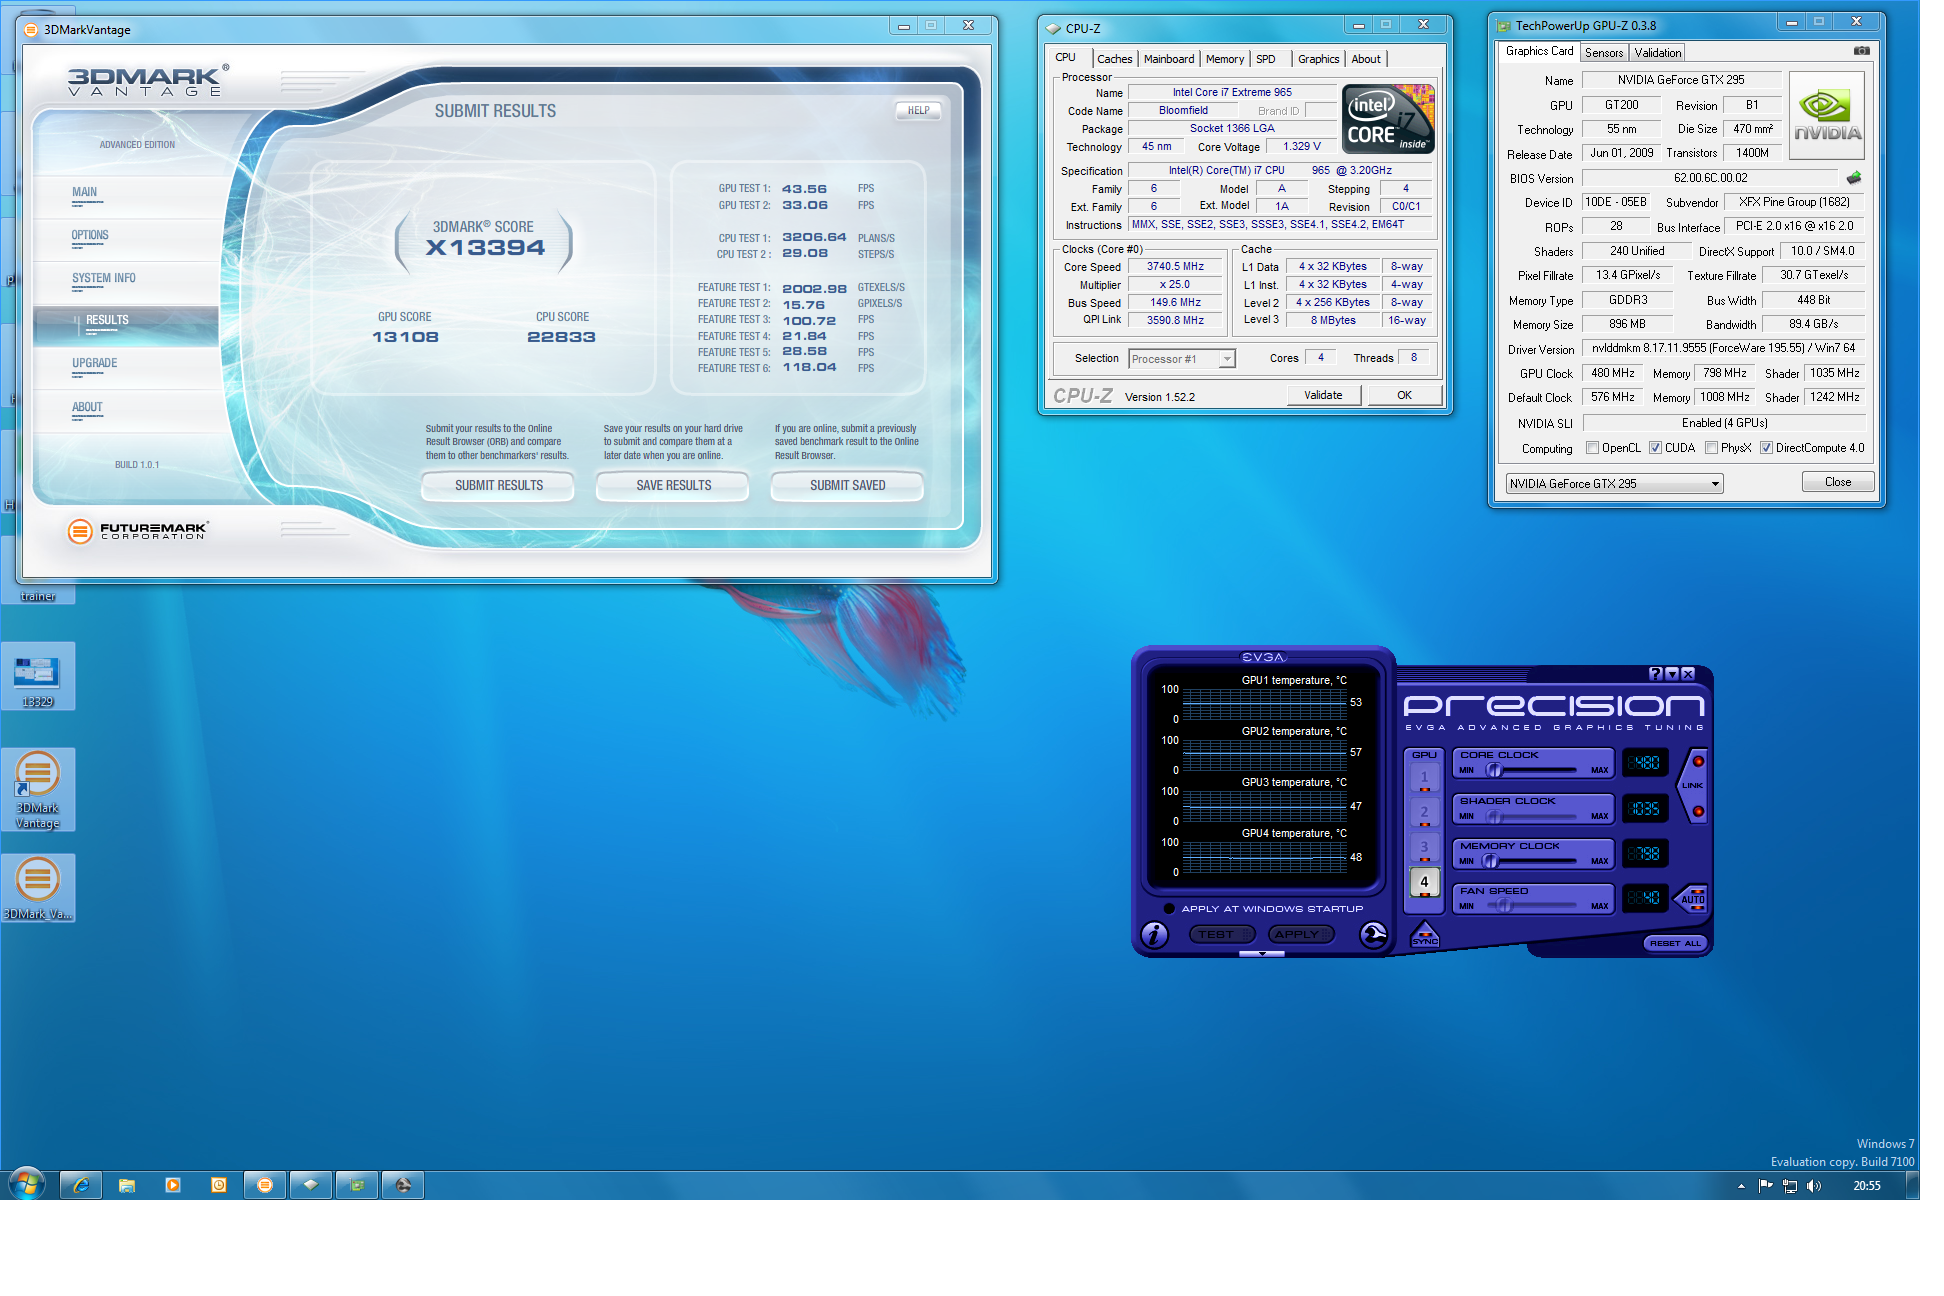Open the Graphics tab in CPU-Z
This screenshot has height=1296, width=1944.
pyautogui.click(x=1318, y=59)
